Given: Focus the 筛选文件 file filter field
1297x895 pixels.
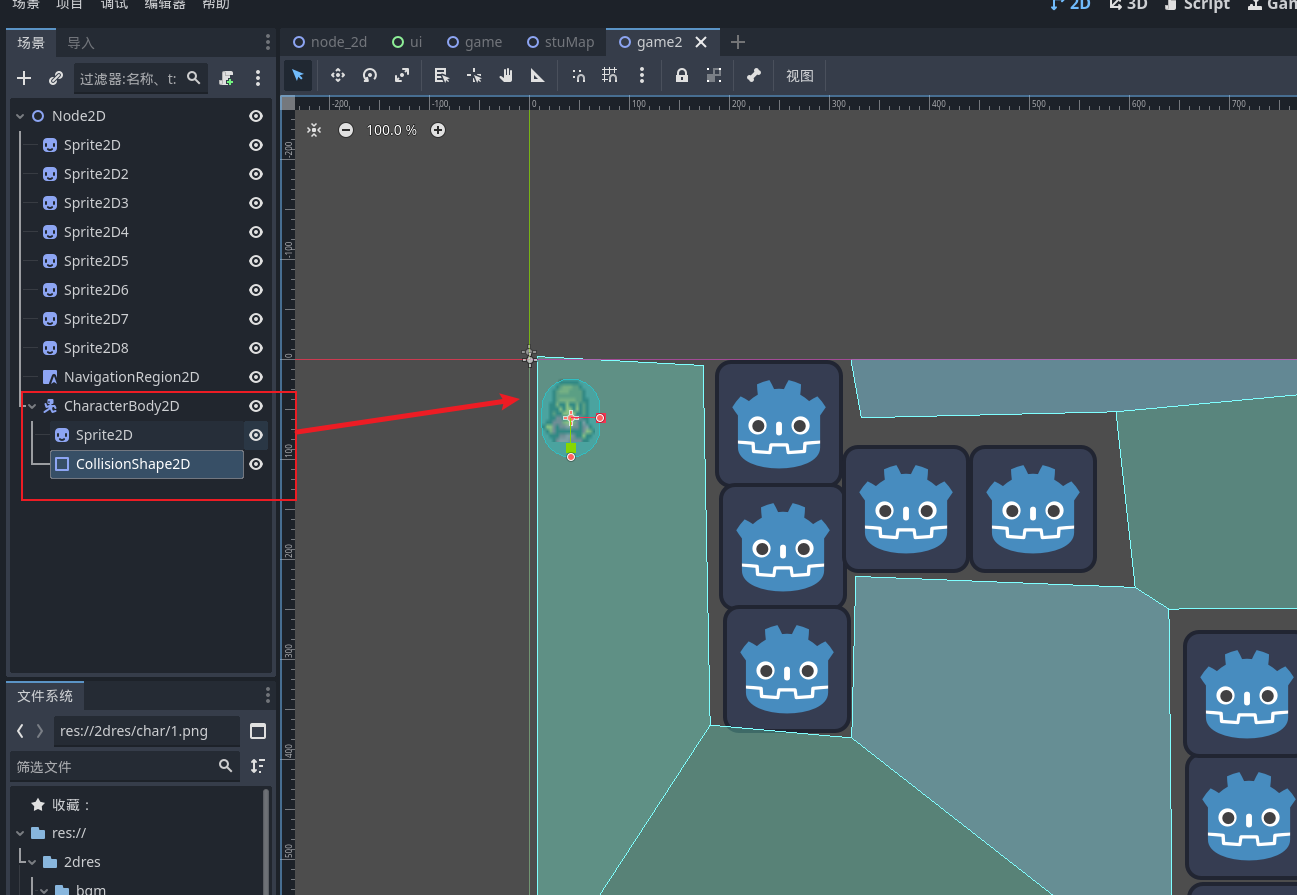Looking at the screenshot, I should pyautogui.click(x=125, y=766).
